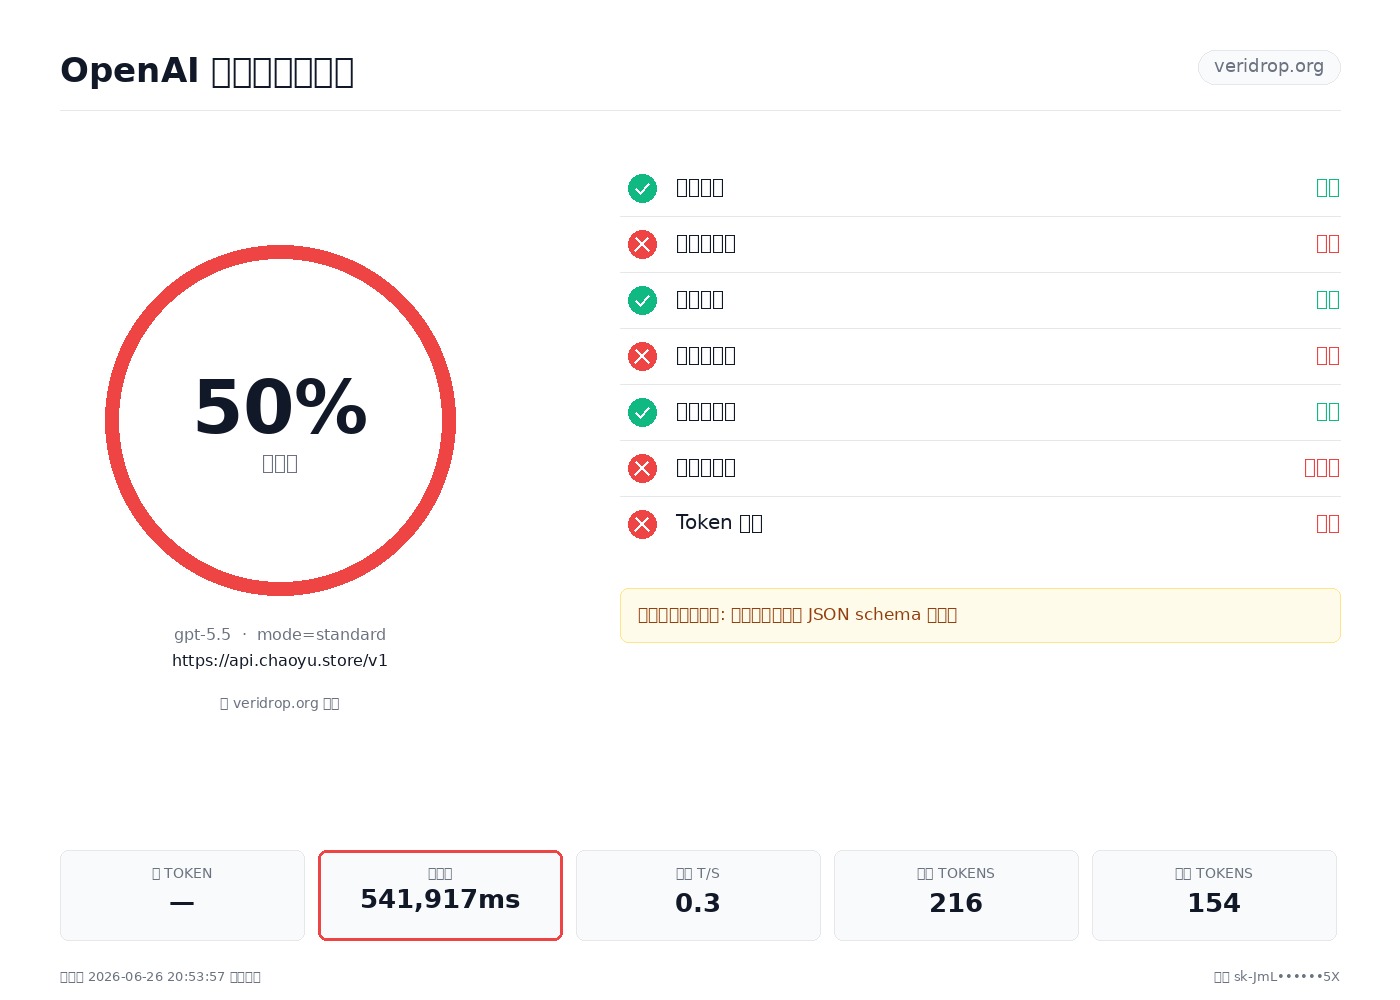1400x1000 pixels.
Task: Click the middle green checkmark icon
Action: coord(642,300)
